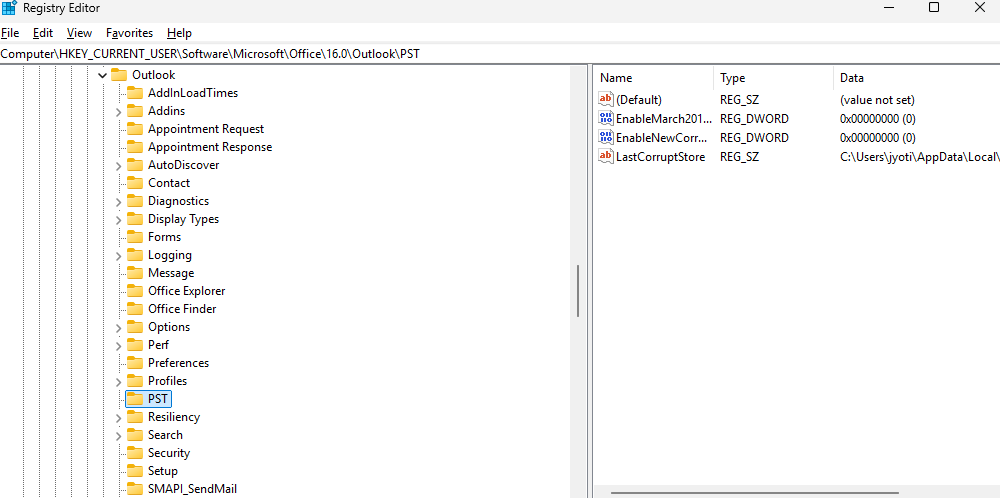1000x498 pixels.
Task: Collapse the Outlook key in the tree
Action: pyautogui.click(x=102, y=75)
